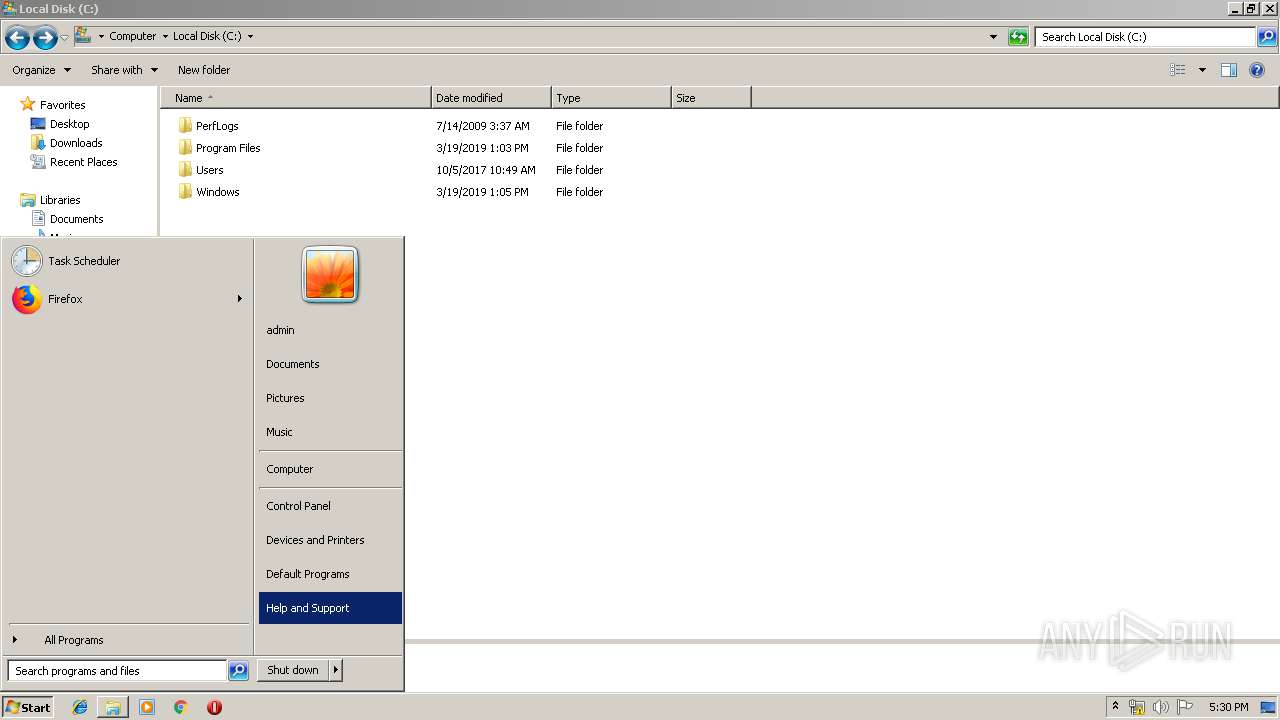Click the Computer breadcrumb dropdown arrow
Screen dimensions: 1280x720
click(165, 37)
